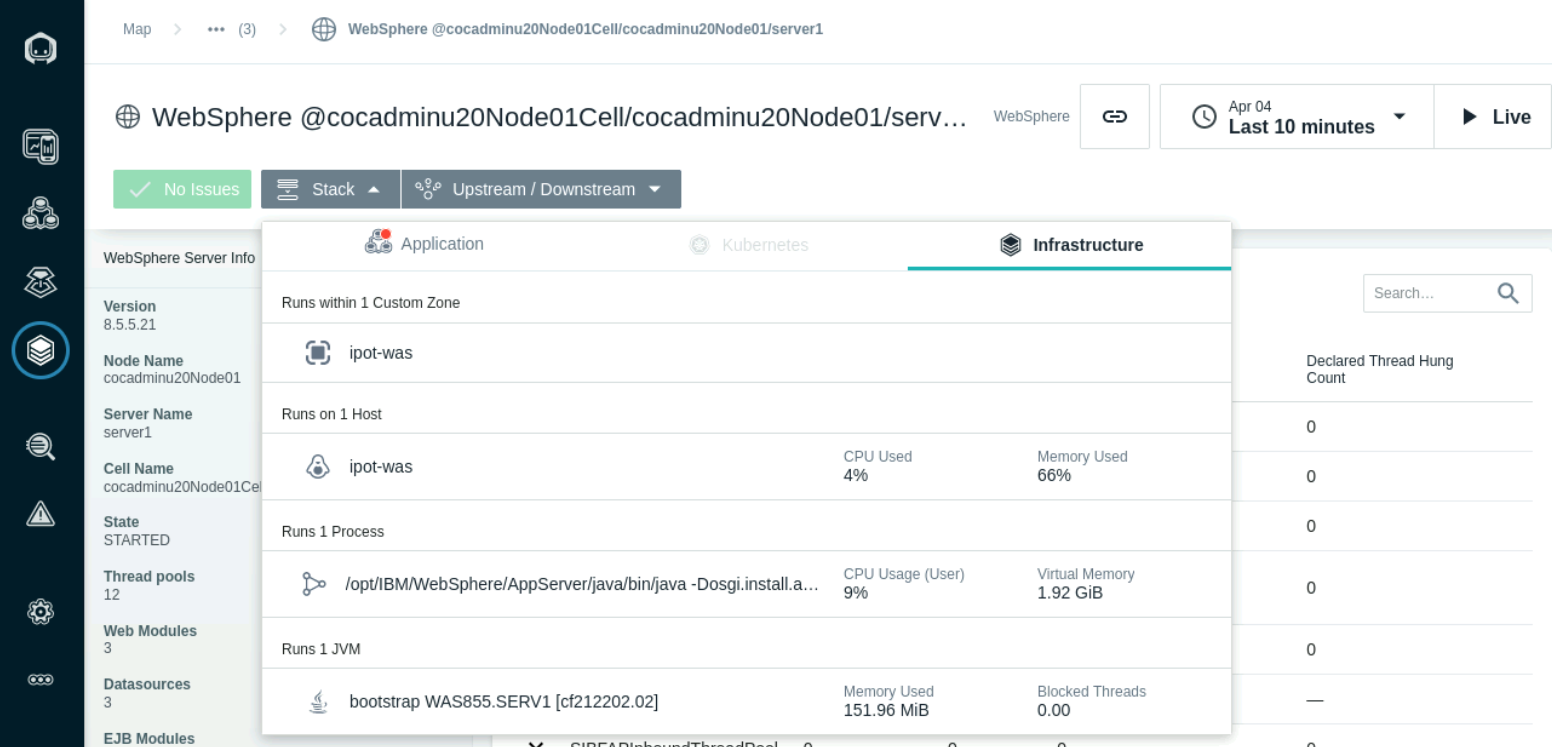1552x747 pixels.
Task: Click the globe icon in breadcrumb
Action: (x=324, y=29)
